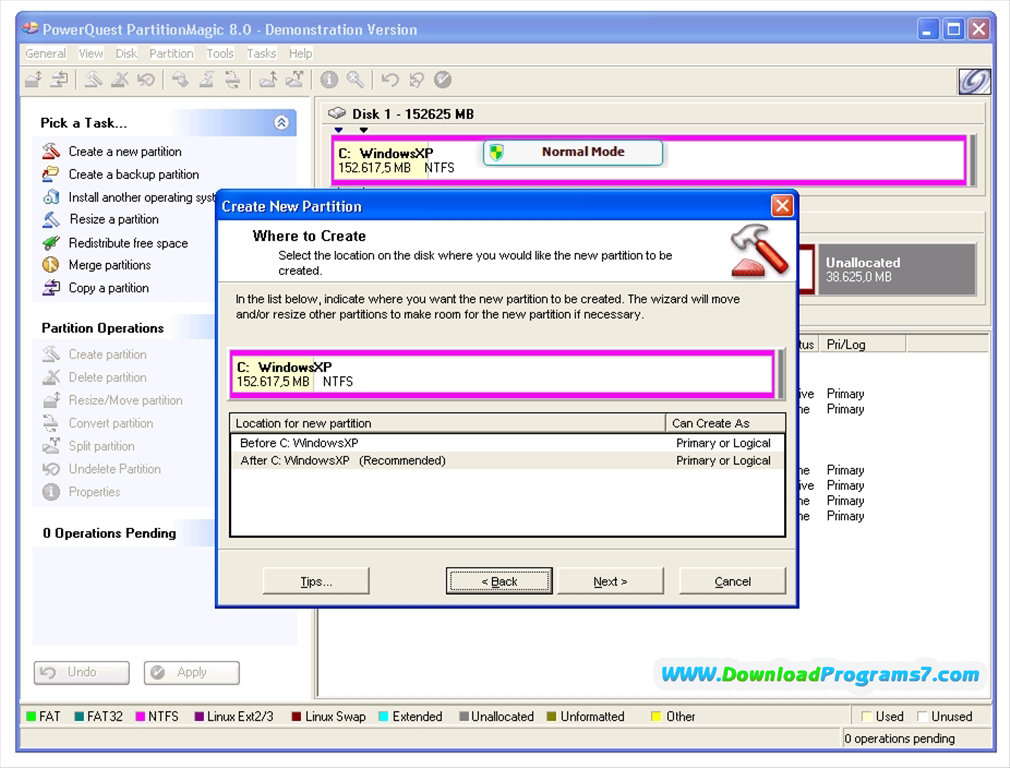Select the Redistribute free space icon
Image resolution: width=1010 pixels, height=768 pixels.
click(x=52, y=242)
